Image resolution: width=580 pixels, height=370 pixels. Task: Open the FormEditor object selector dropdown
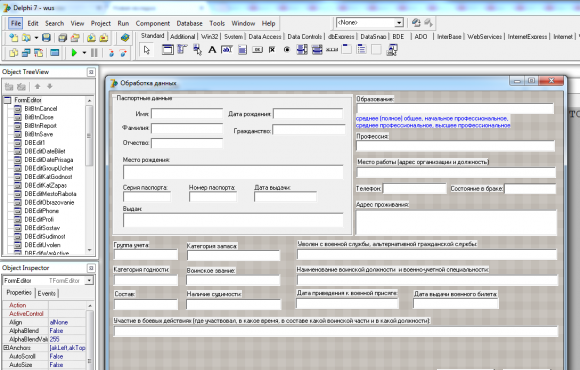(x=89, y=280)
